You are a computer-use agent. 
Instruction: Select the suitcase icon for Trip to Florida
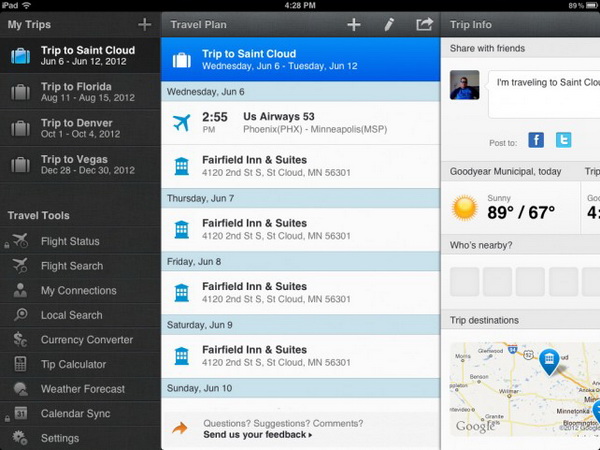click(x=20, y=92)
